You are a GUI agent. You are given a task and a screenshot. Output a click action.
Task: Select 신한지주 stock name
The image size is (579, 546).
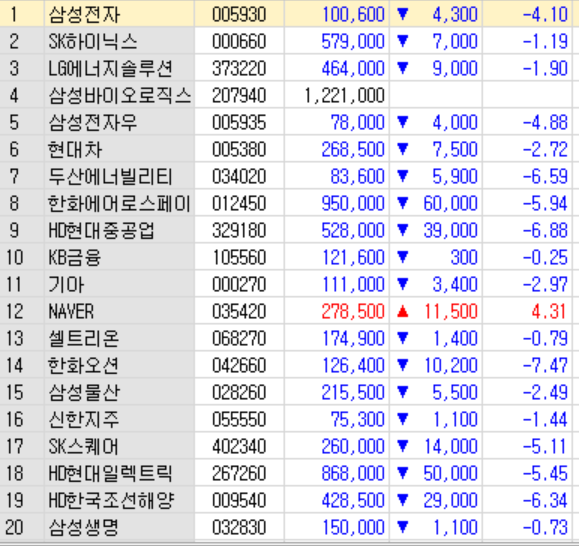(84, 419)
